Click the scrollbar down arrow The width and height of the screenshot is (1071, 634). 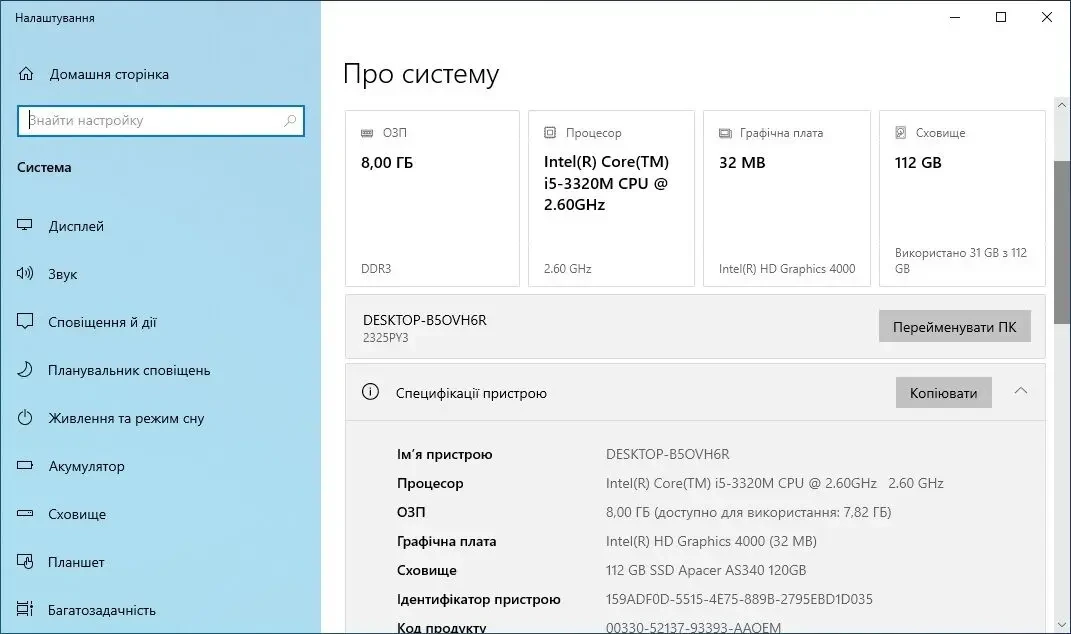pos(1061,624)
